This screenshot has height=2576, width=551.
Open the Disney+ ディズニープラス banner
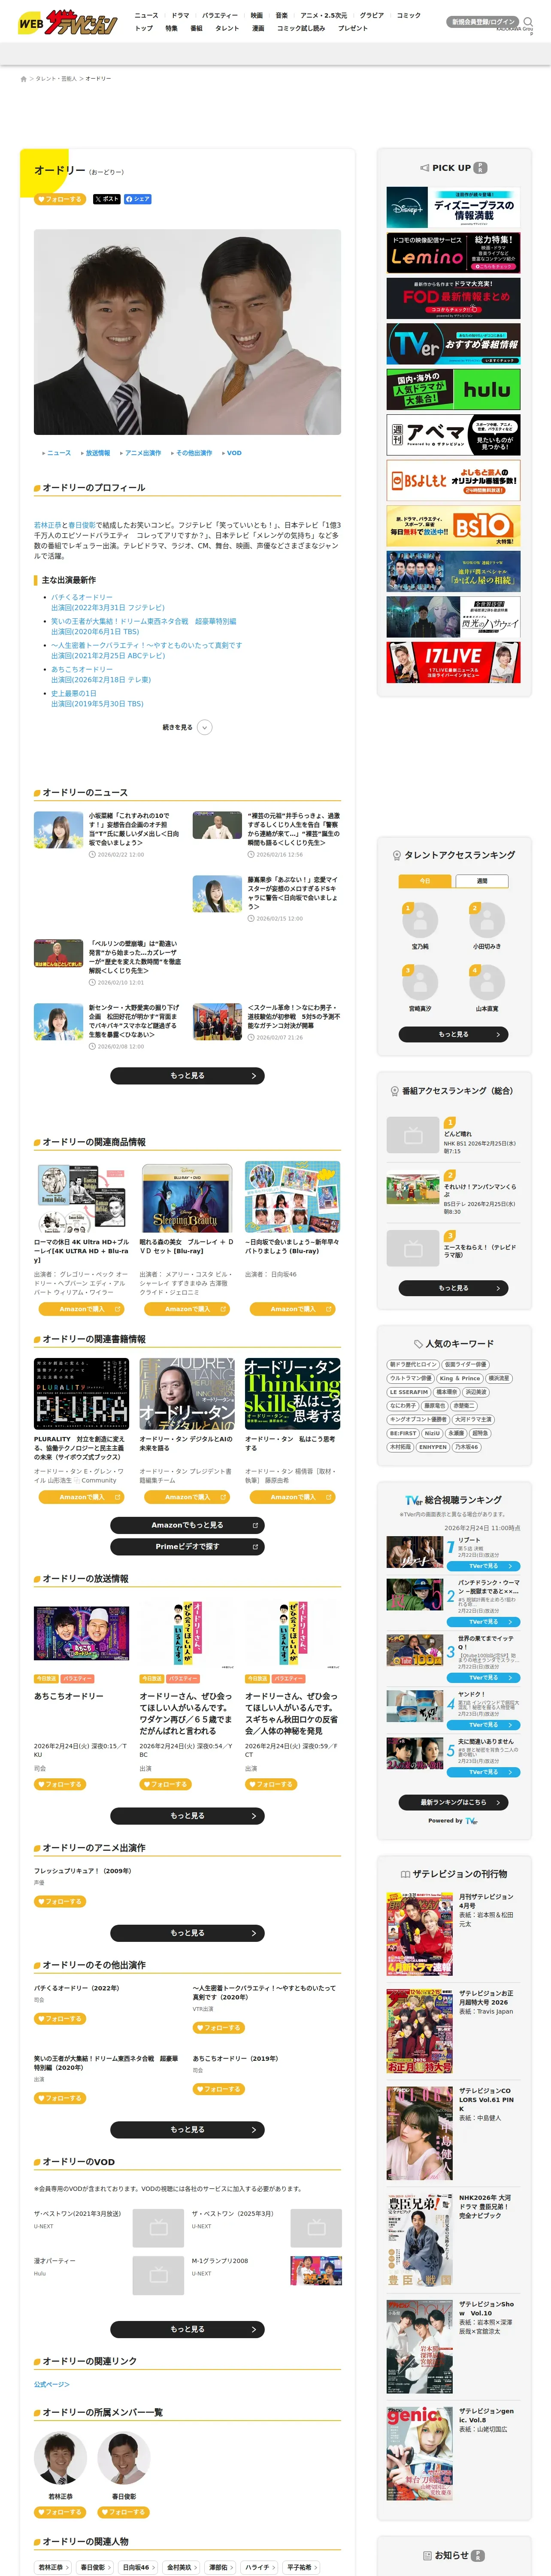[453, 208]
